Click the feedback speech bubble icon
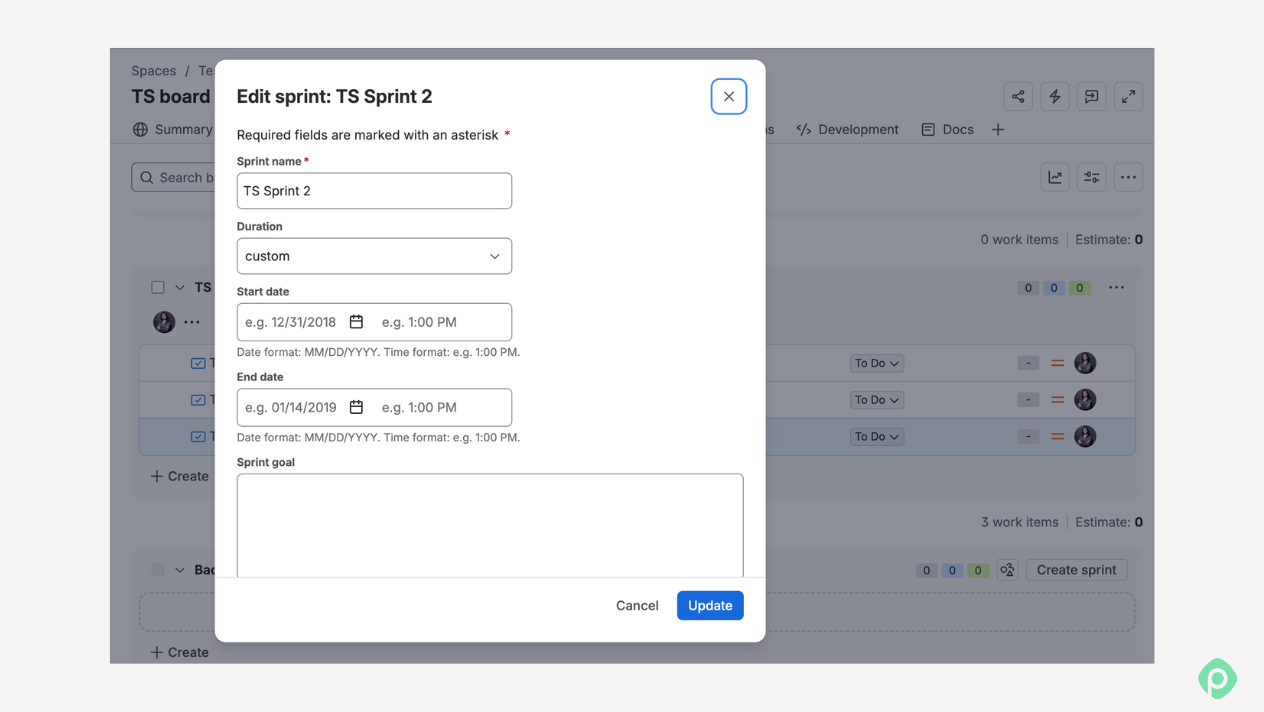This screenshot has width=1264, height=712. click(x=1092, y=97)
